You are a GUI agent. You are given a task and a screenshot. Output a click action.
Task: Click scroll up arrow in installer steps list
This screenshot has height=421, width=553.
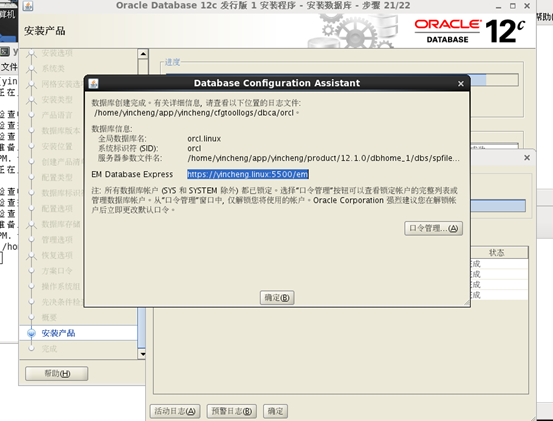point(143,54)
